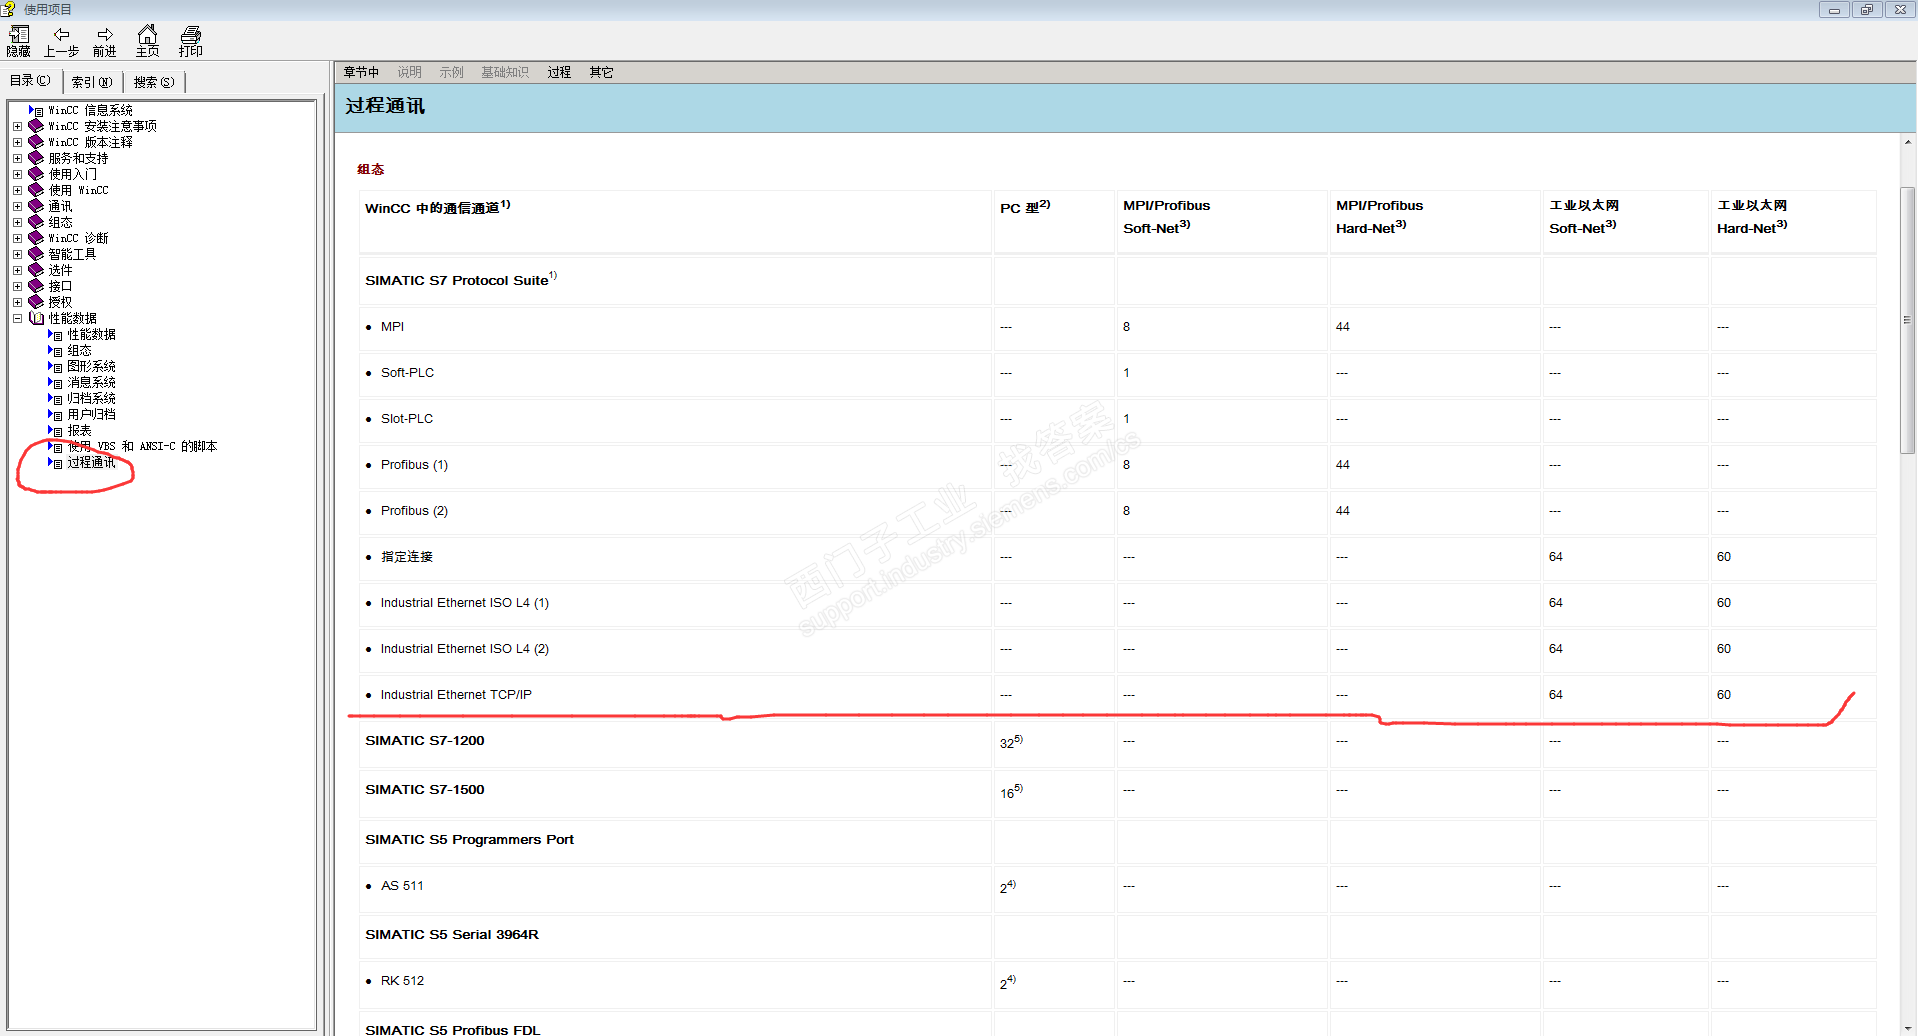Click the 隐藏 (Hide) toolbar icon

(x=19, y=34)
